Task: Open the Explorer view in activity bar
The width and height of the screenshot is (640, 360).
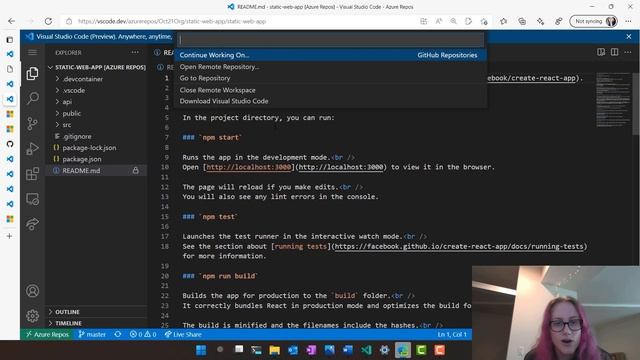Action: [32, 73]
